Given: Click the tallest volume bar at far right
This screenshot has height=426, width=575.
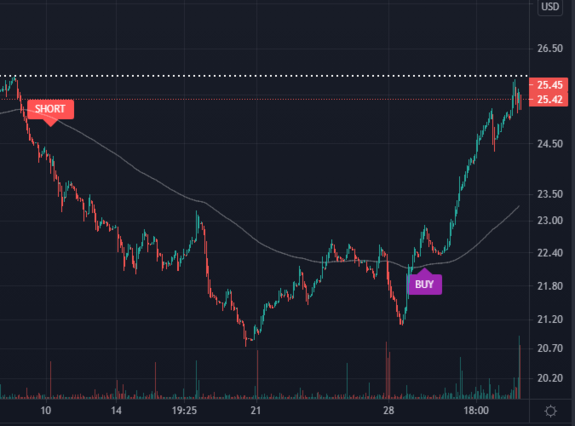Looking at the screenshot, I should (519, 367).
